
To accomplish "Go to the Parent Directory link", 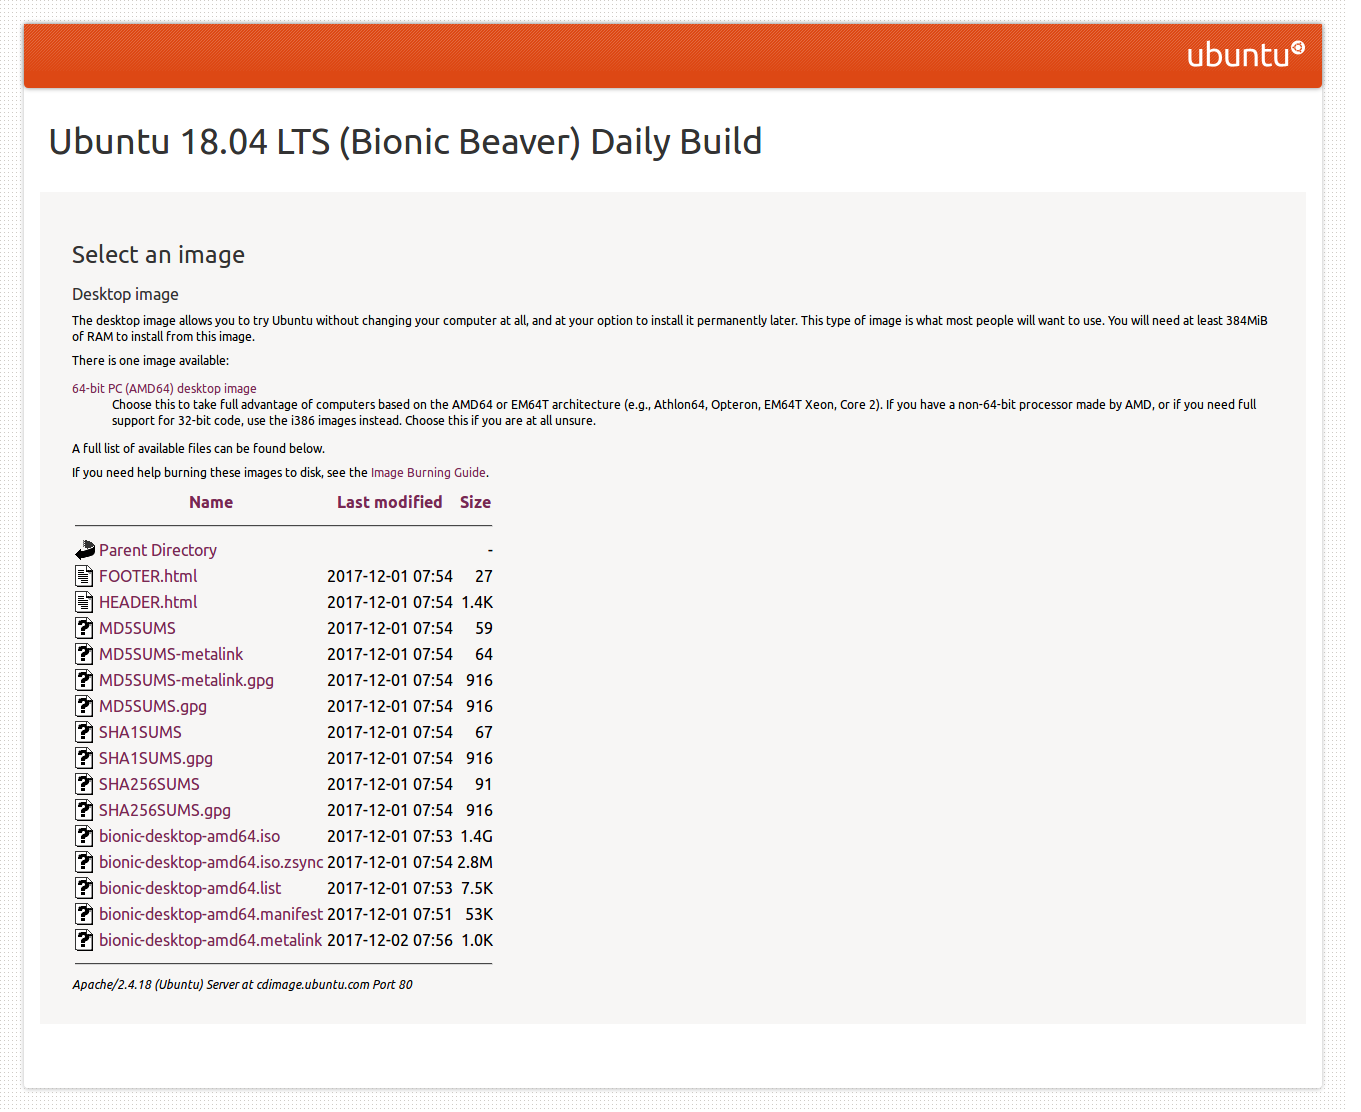I will click(158, 550).
